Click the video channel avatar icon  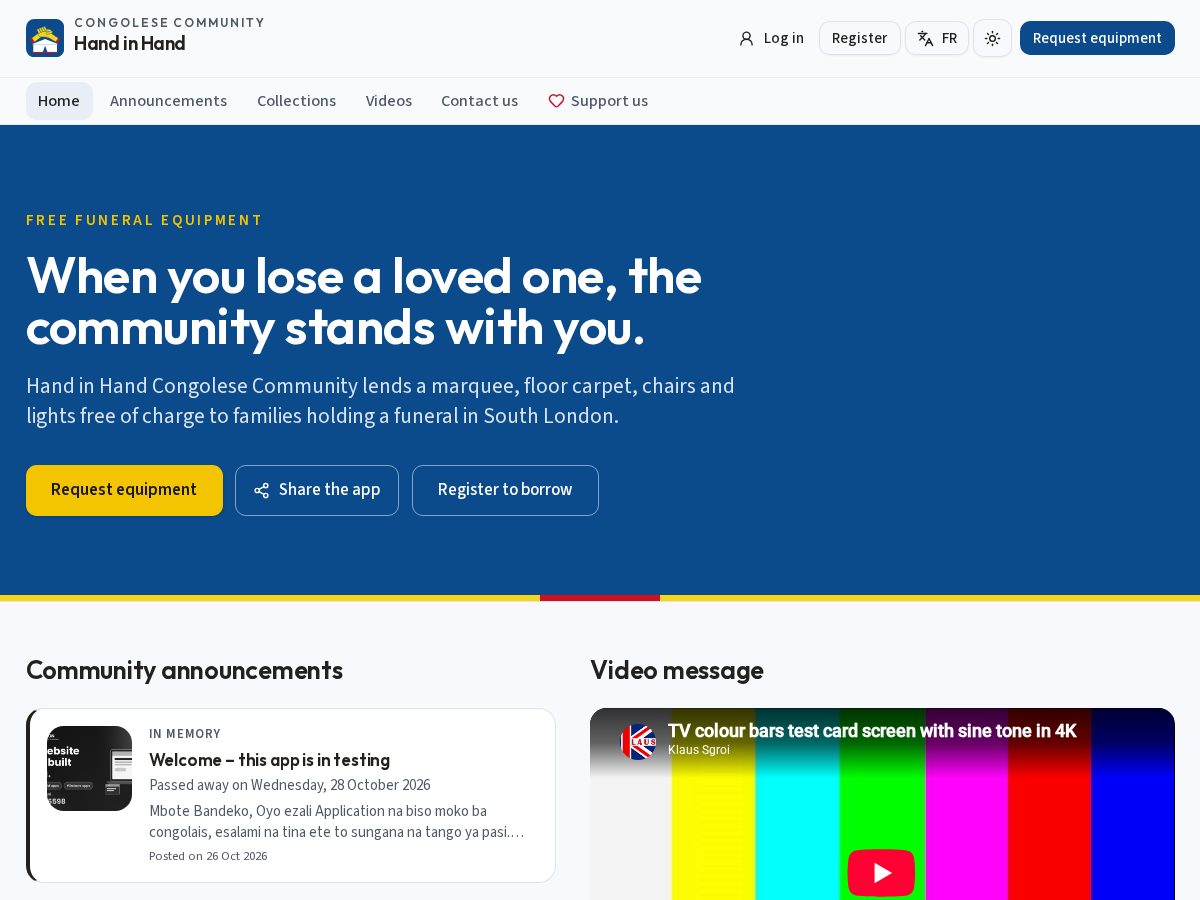638,742
